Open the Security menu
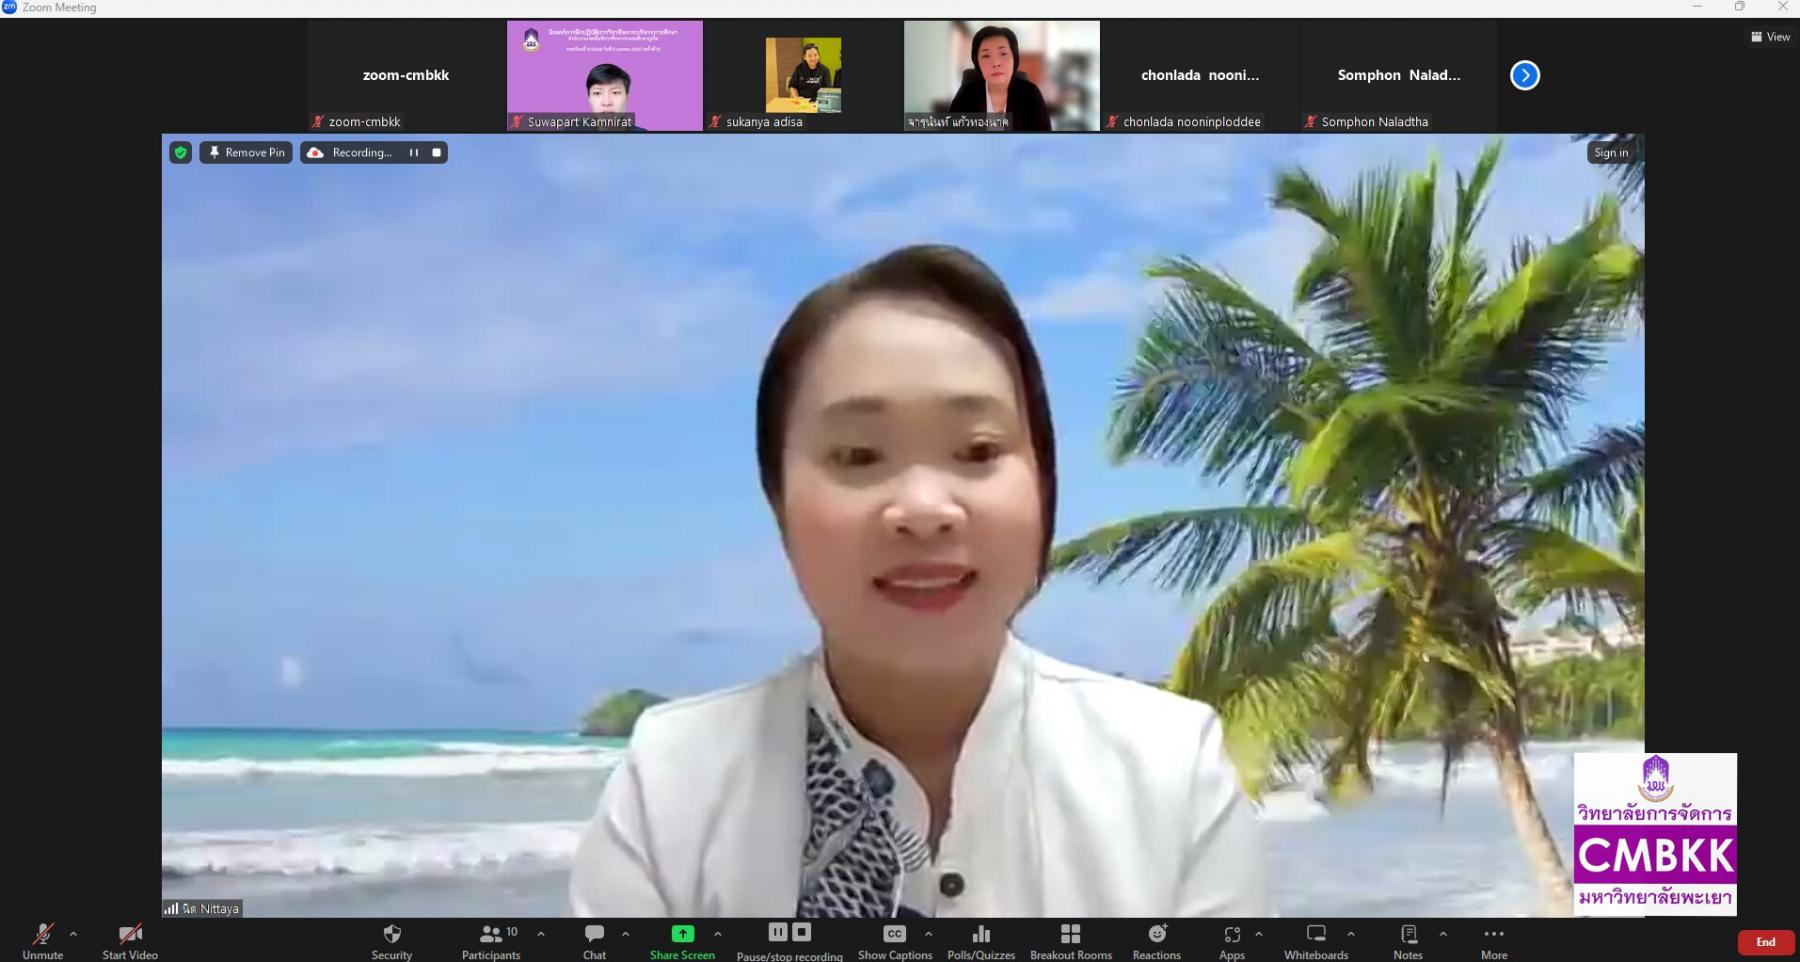 pyautogui.click(x=392, y=941)
